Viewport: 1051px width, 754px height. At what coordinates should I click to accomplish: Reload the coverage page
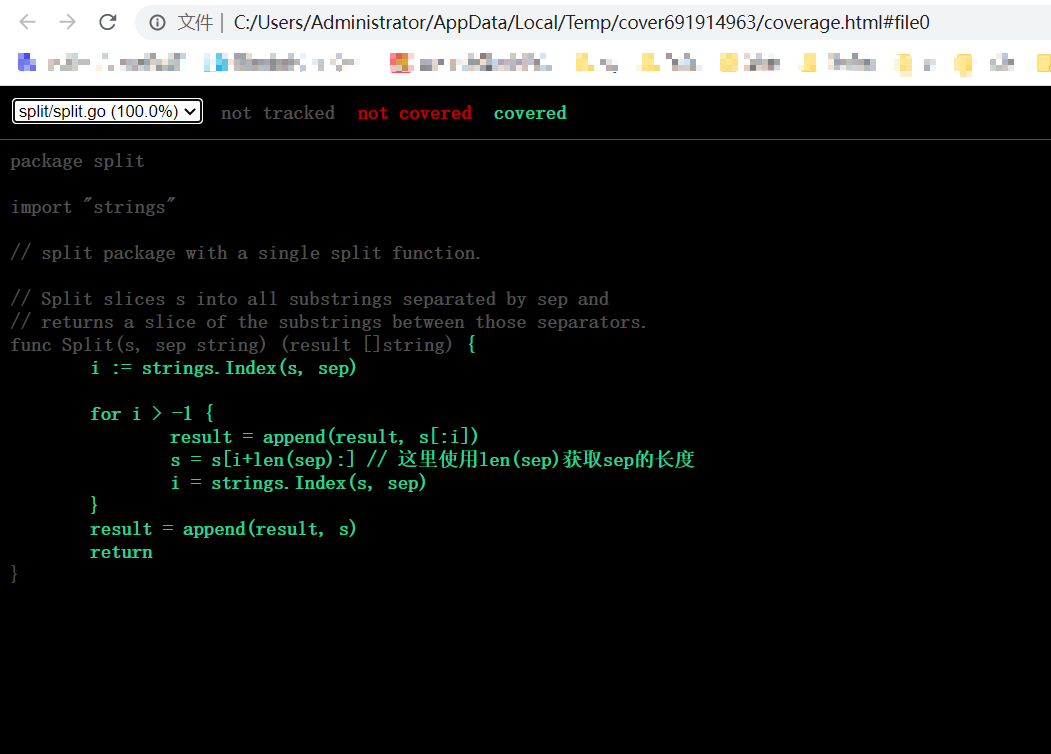pos(106,21)
